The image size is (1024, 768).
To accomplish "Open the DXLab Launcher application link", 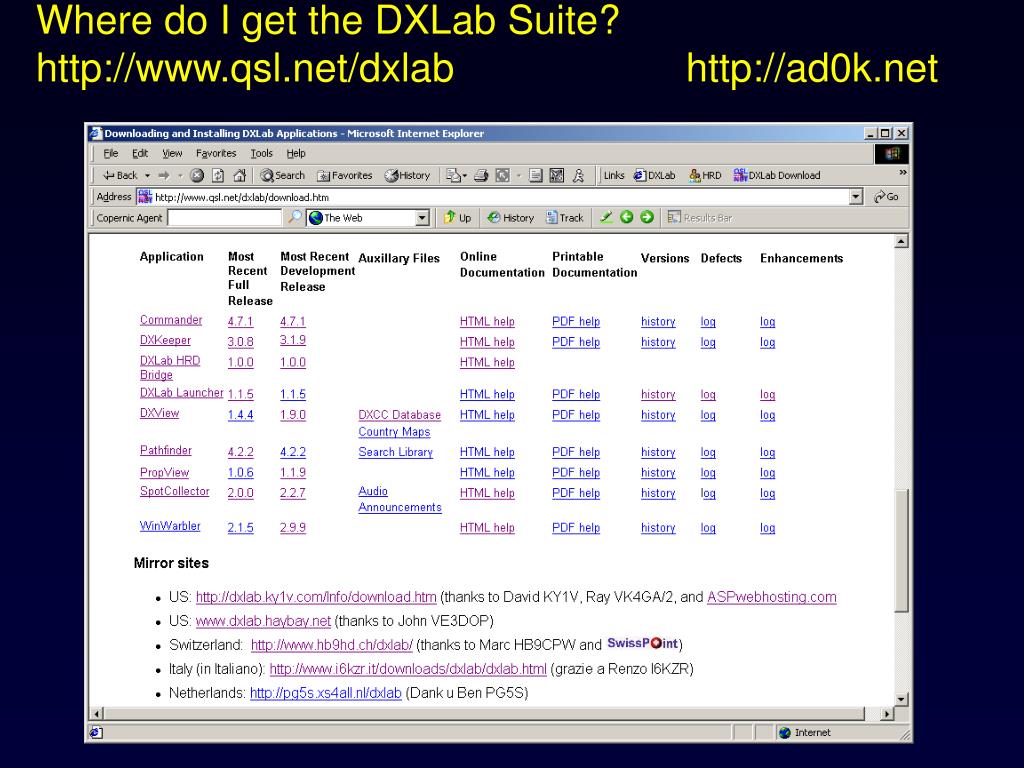I will coord(182,392).
